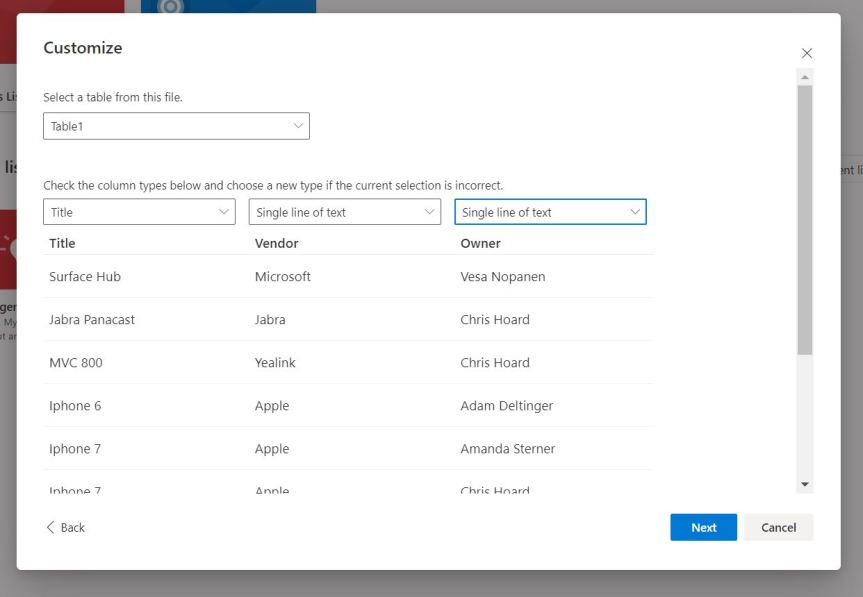Close the Customize dialog with X icon
Image resolution: width=863 pixels, height=597 pixels.
click(x=807, y=53)
